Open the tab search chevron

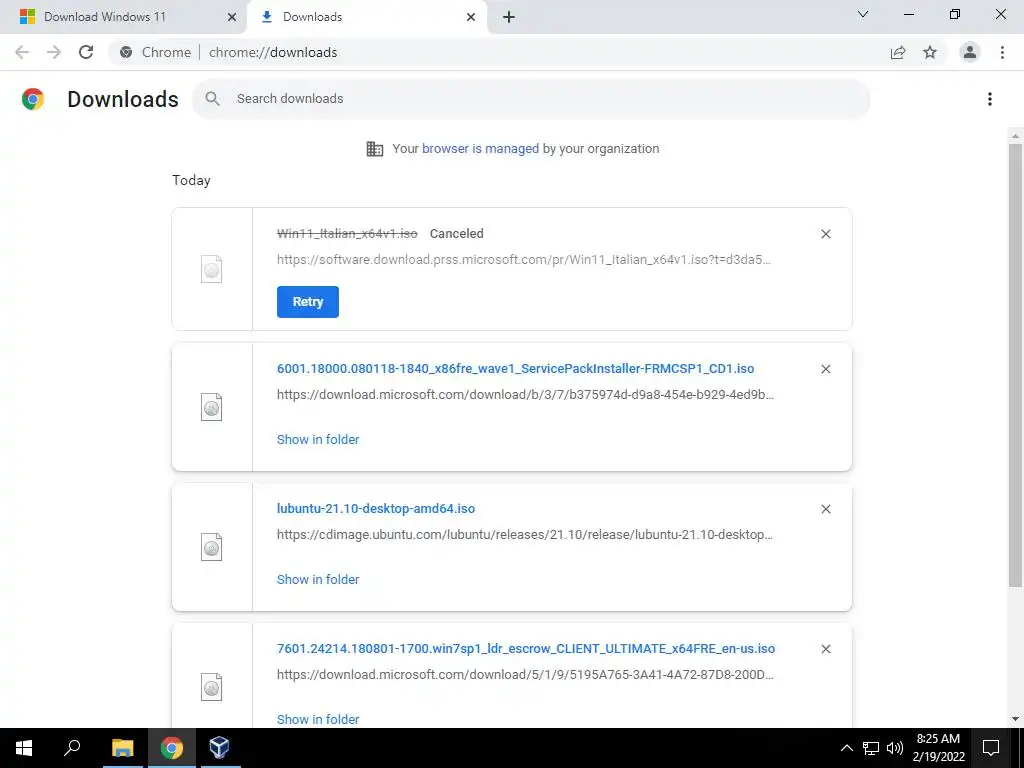click(x=863, y=14)
